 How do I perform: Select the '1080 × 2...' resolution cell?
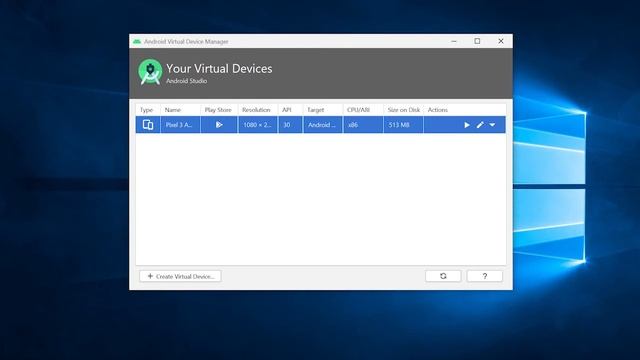pyautogui.click(x=258, y=125)
